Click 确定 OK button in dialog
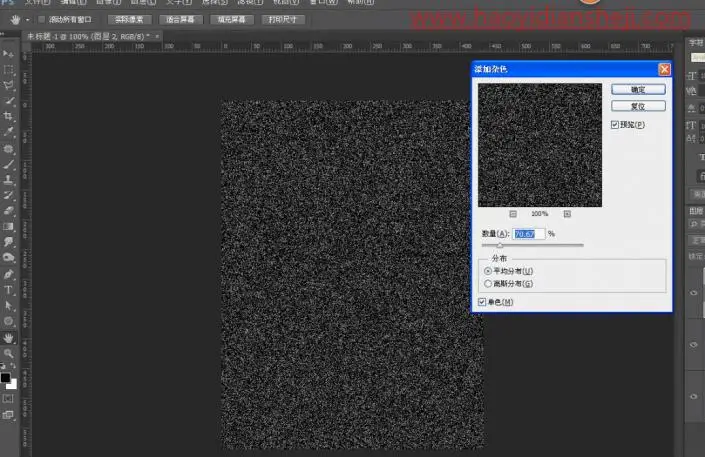 click(638, 90)
